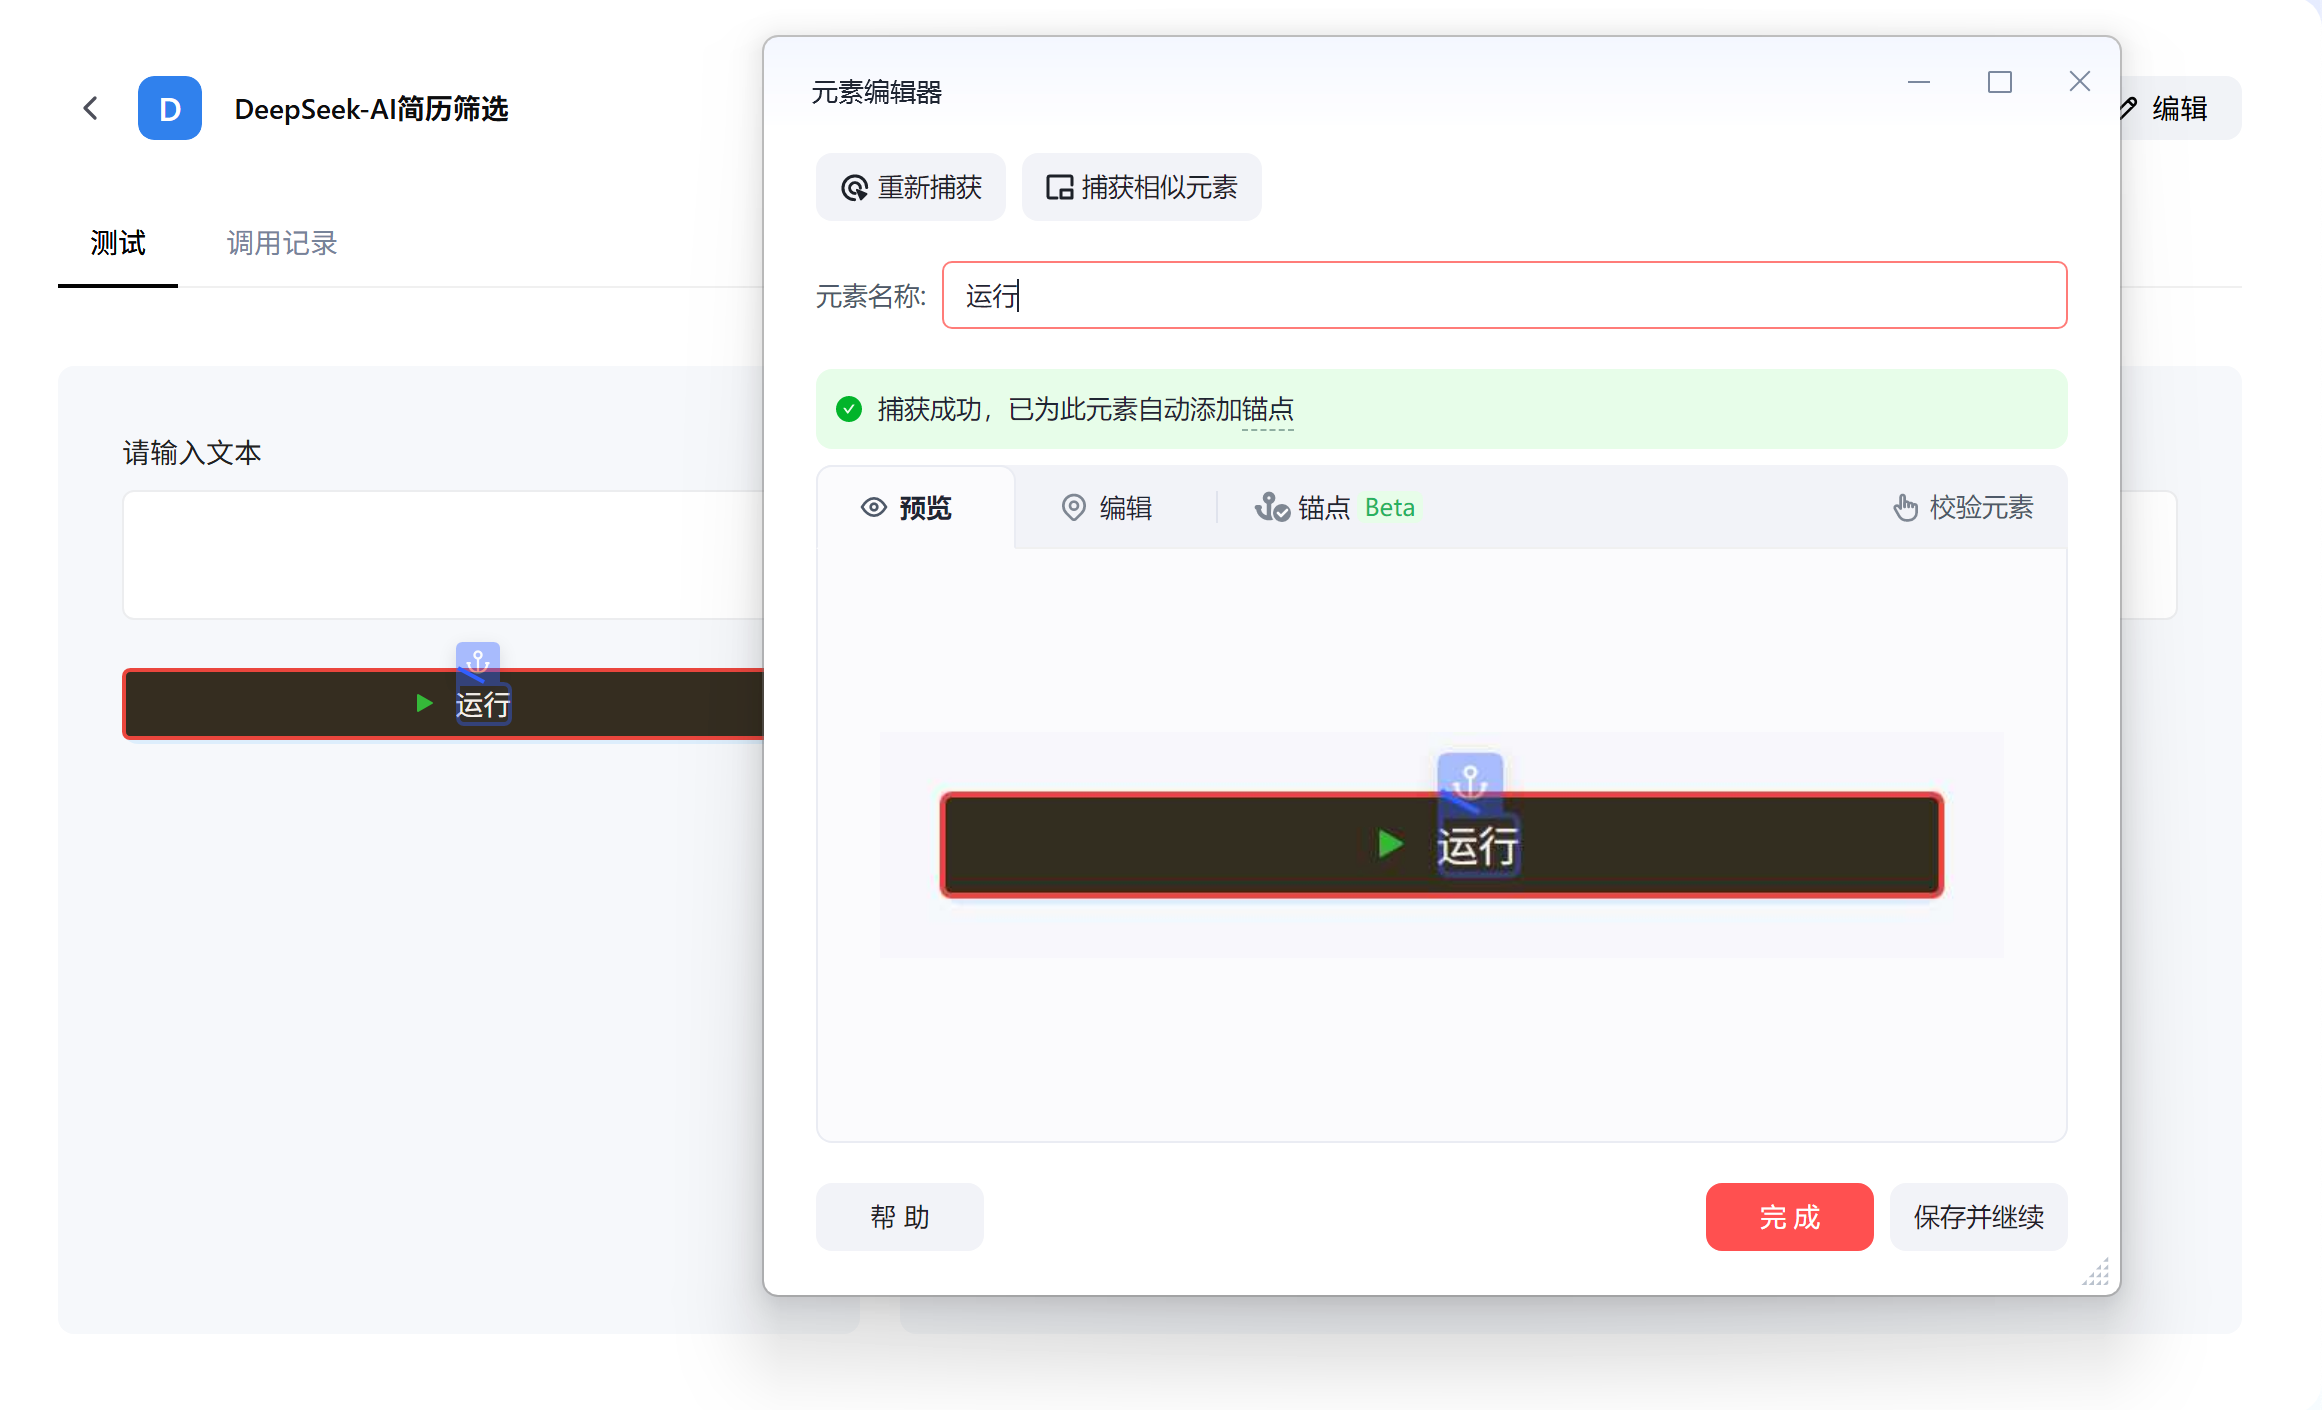Click the 元素名称 input field
The image size is (2322, 1410).
coord(1503,296)
